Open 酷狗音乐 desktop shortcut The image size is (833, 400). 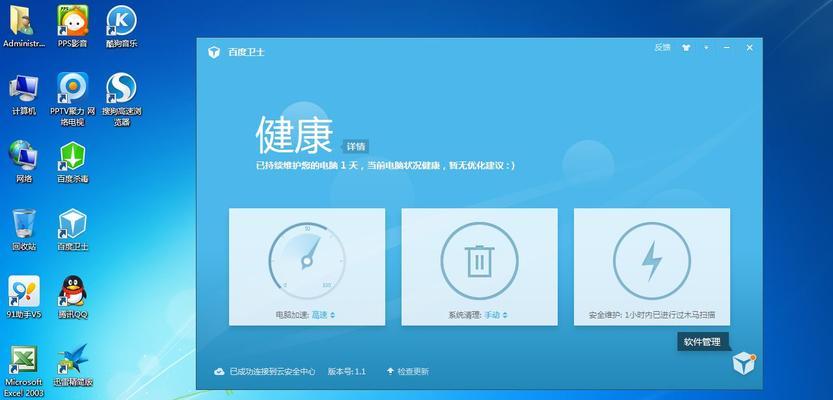point(121,26)
